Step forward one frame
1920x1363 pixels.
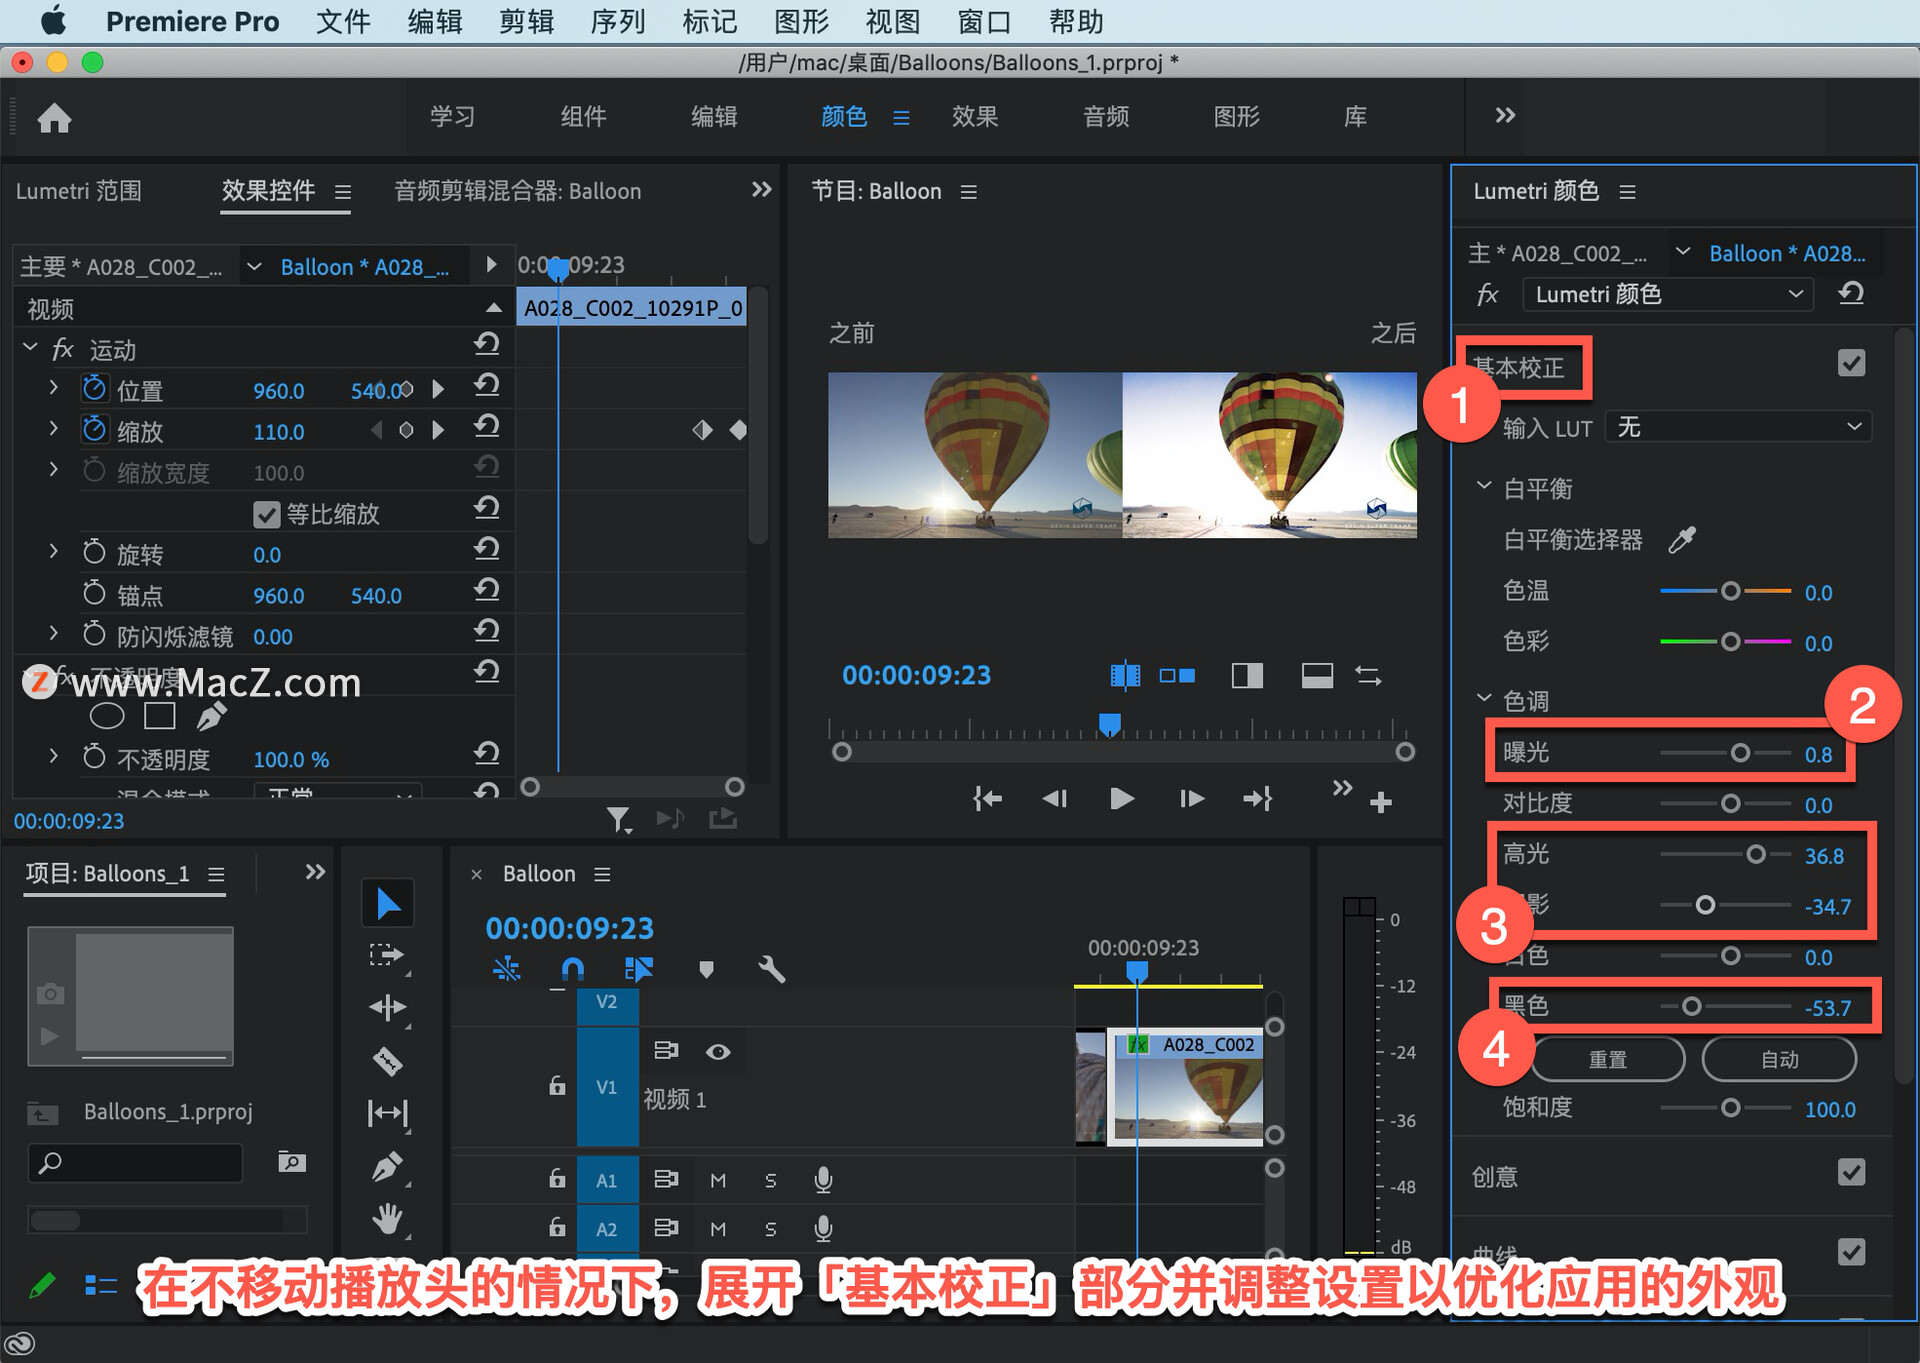pyautogui.click(x=1191, y=799)
